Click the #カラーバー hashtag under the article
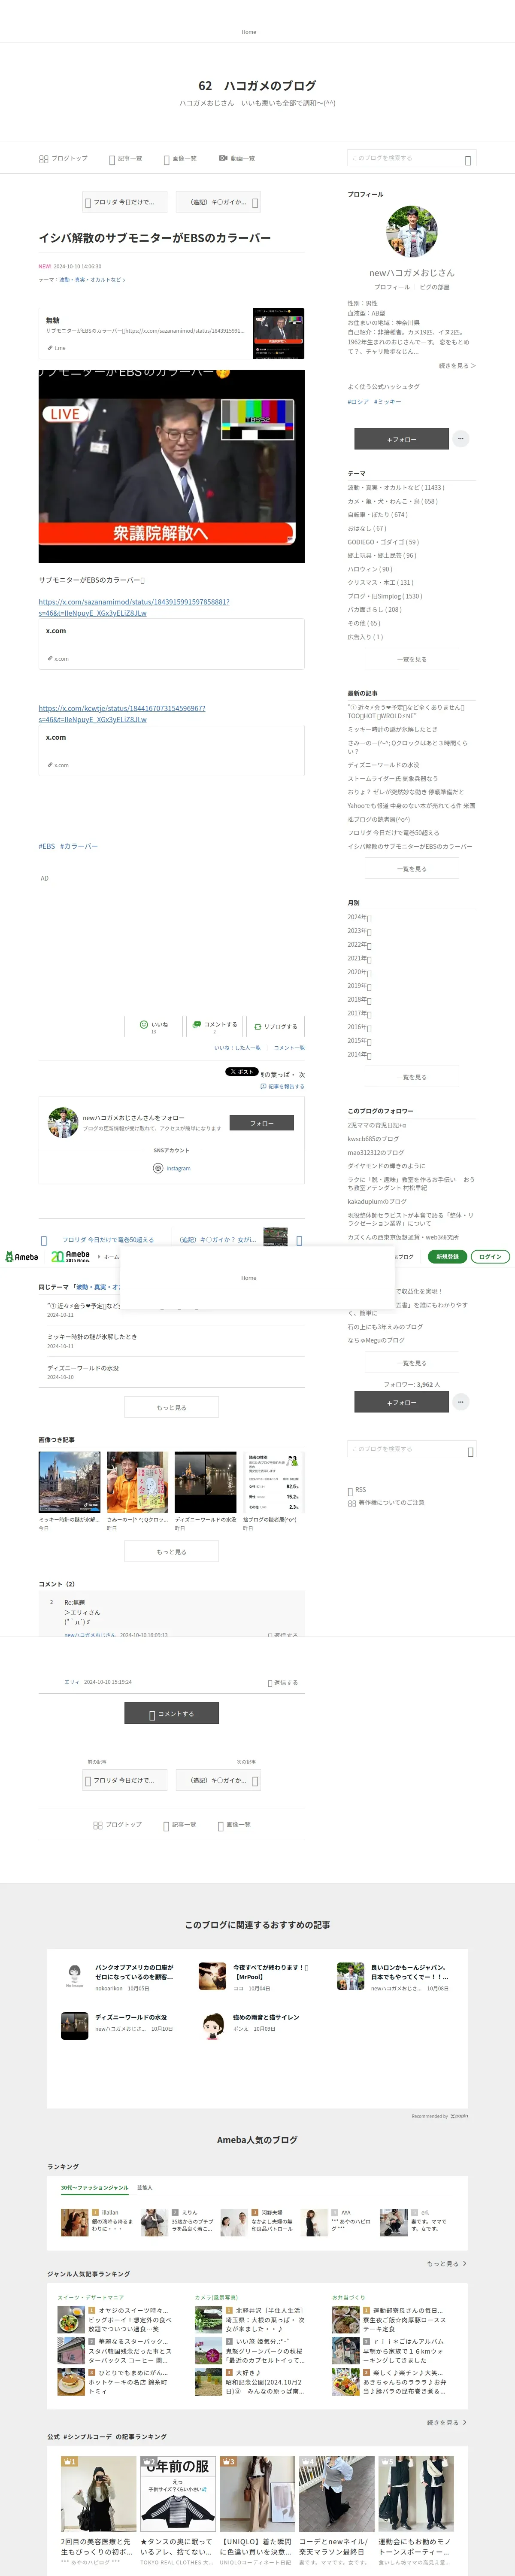Image resolution: width=515 pixels, height=2576 pixels. (79, 846)
